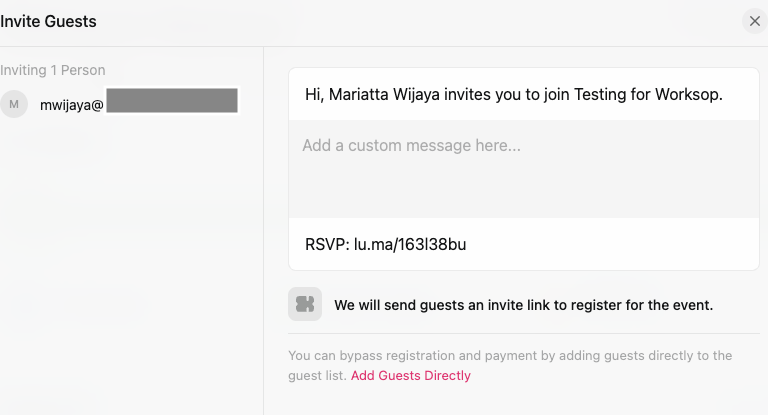The width and height of the screenshot is (768, 415).
Task: Open the Add Guests Directly link
Action: coord(410,375)
